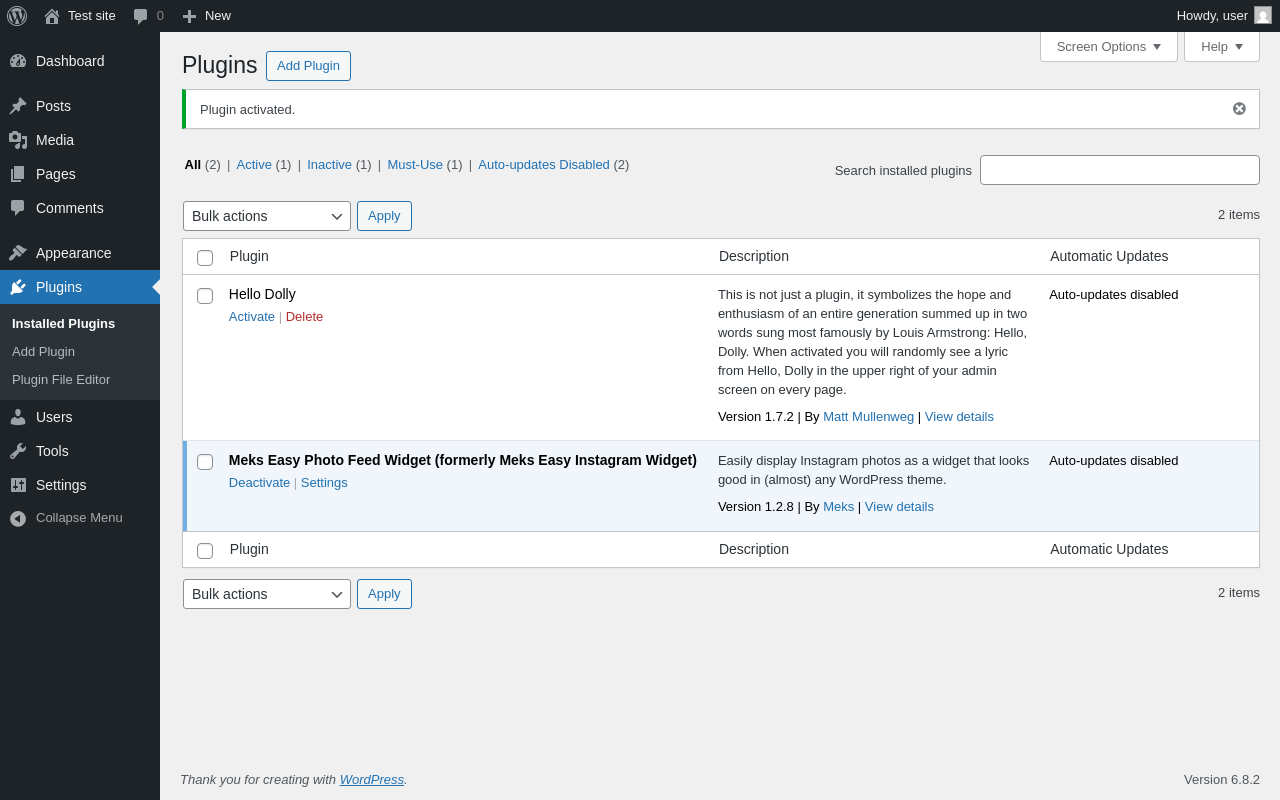View details for Hello Dolly
The width and height of the screenshot is (1280, 800).
tap(959, 417)
